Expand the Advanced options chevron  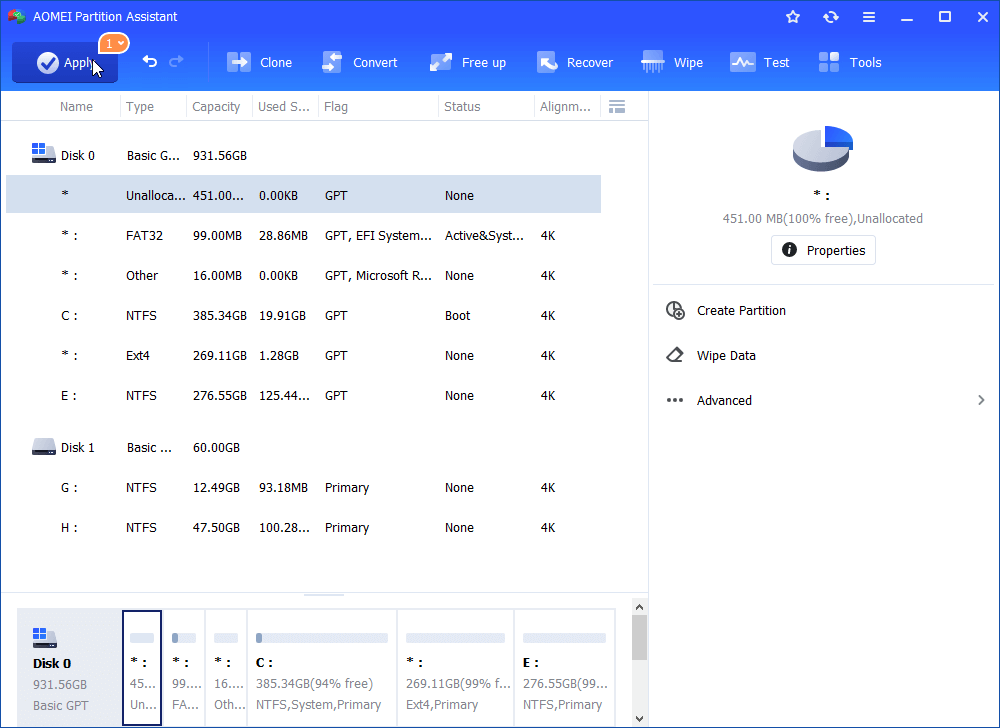(980, 400)
